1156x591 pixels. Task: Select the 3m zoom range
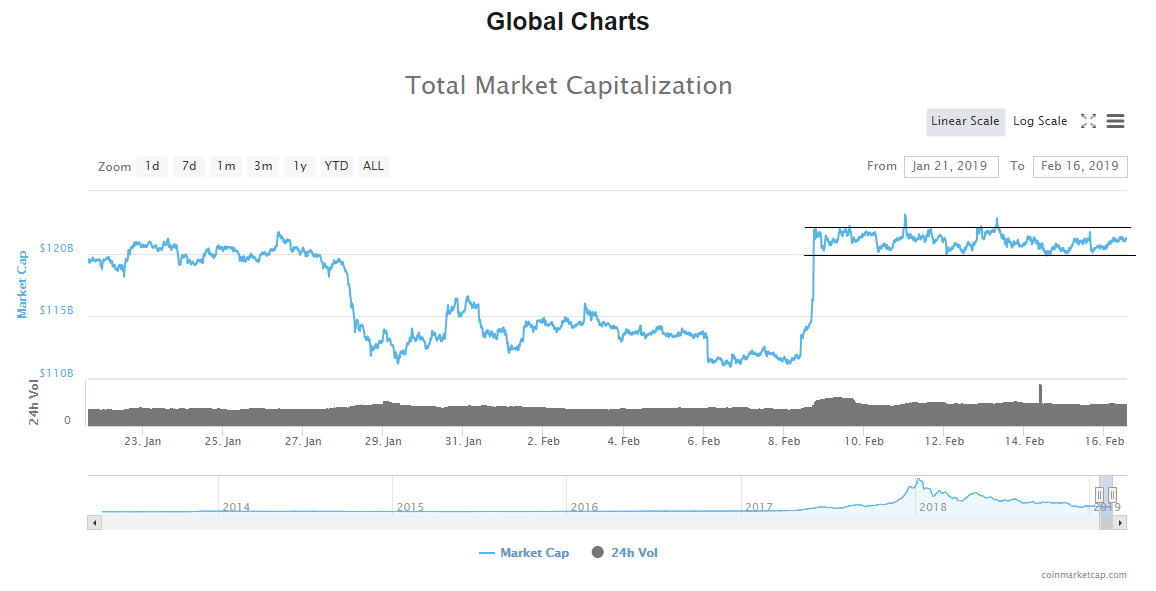pos(263,166)
